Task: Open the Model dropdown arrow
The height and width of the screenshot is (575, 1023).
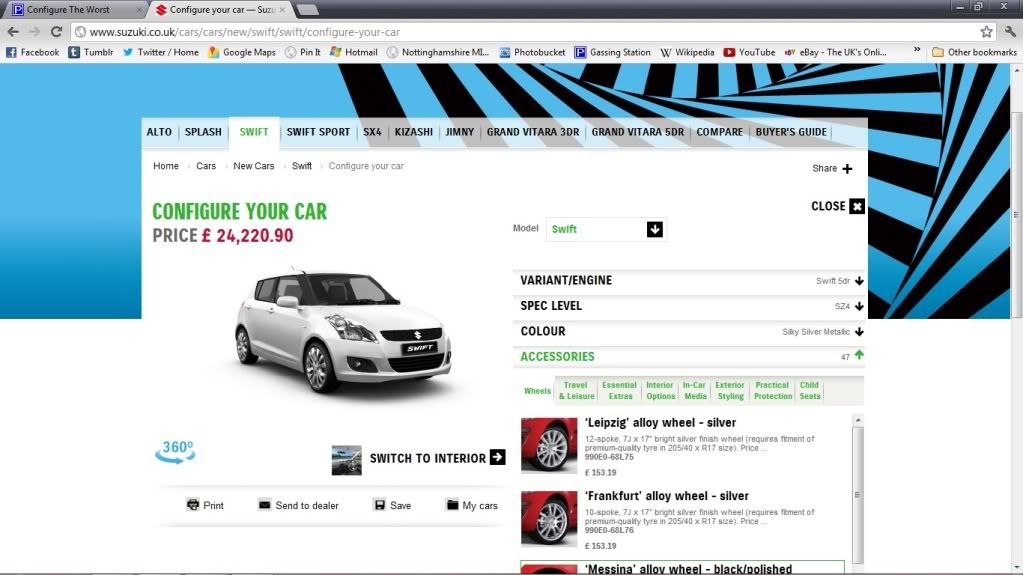Action: click(655, 229)
